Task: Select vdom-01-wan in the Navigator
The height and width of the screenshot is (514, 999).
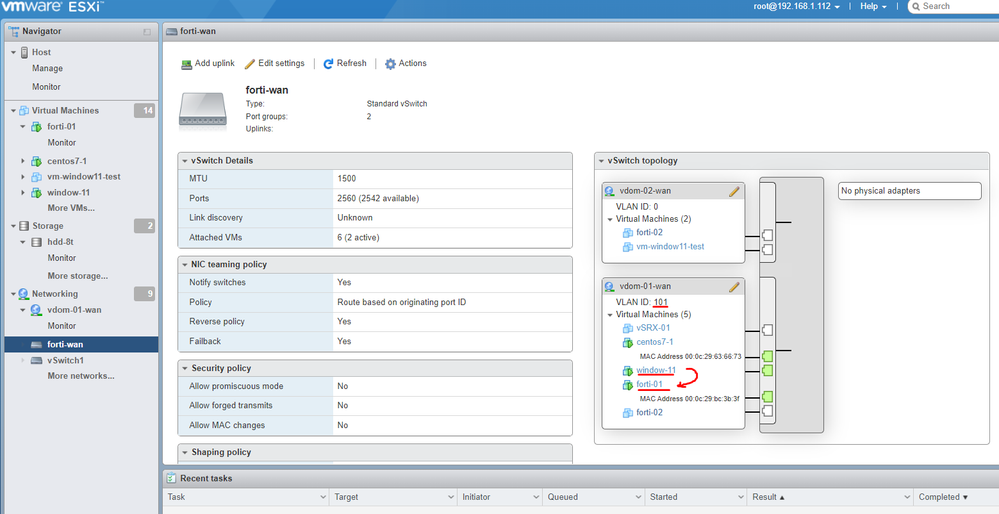Action: [x=74, y=310]
